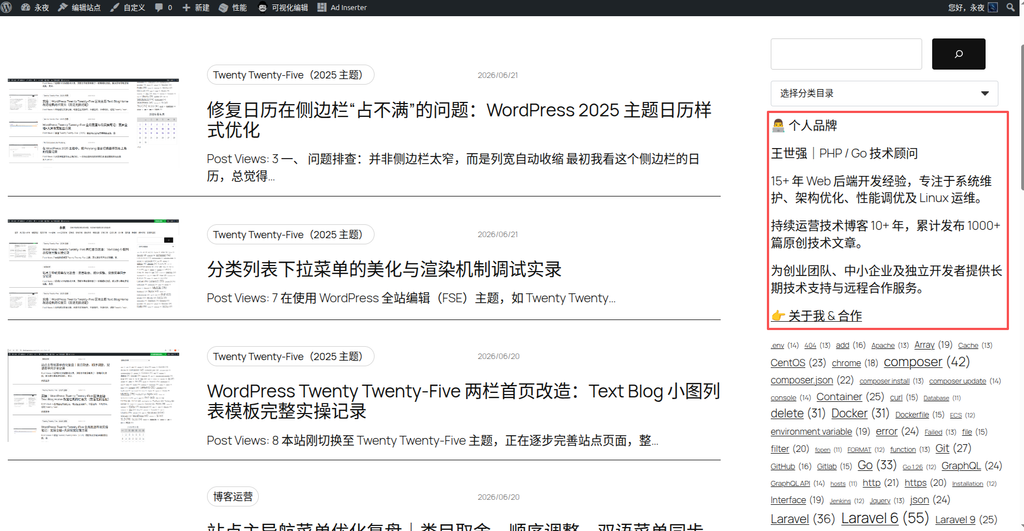The height and width of the screenshot is (531, 1024).
Task: Open thumbnail of 分类列表下拉菜单 post
Action: coord(93,264)
